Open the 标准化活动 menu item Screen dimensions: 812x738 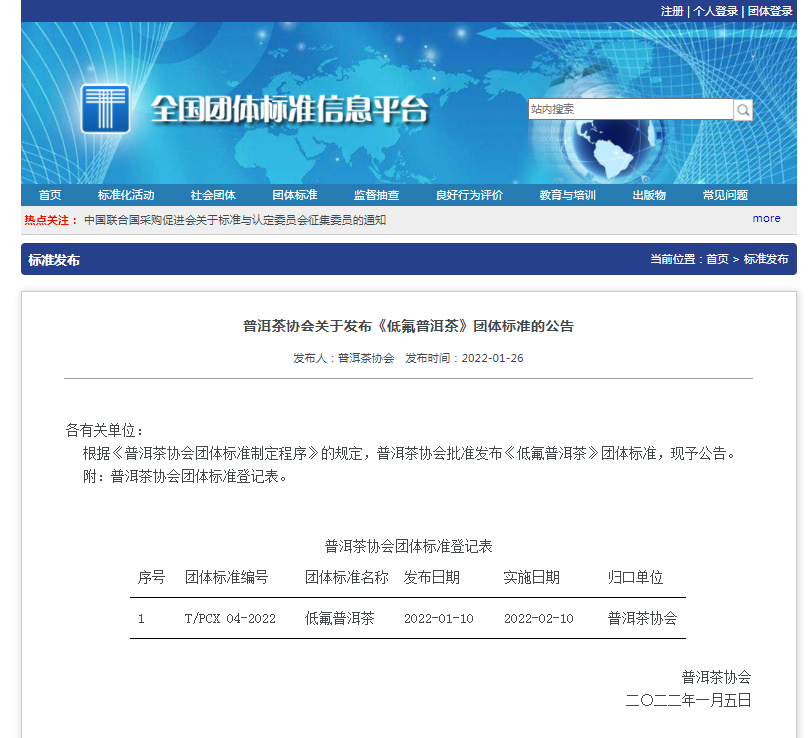tap(126, 195)
